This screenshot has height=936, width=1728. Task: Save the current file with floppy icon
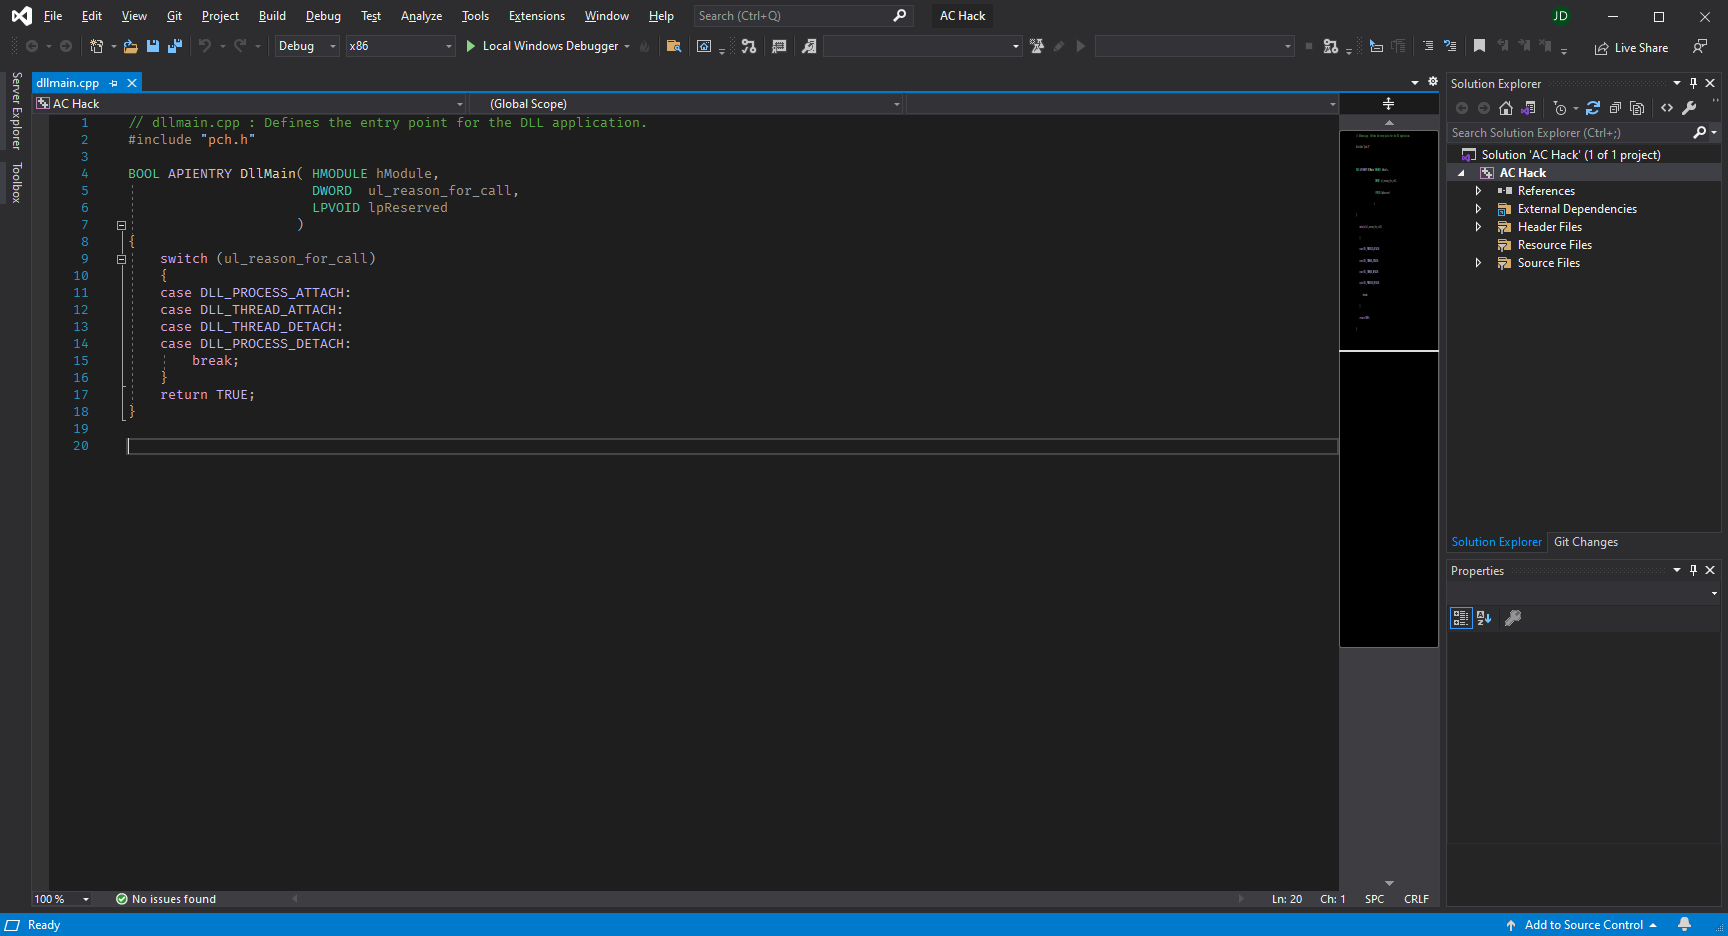point(153,46)
